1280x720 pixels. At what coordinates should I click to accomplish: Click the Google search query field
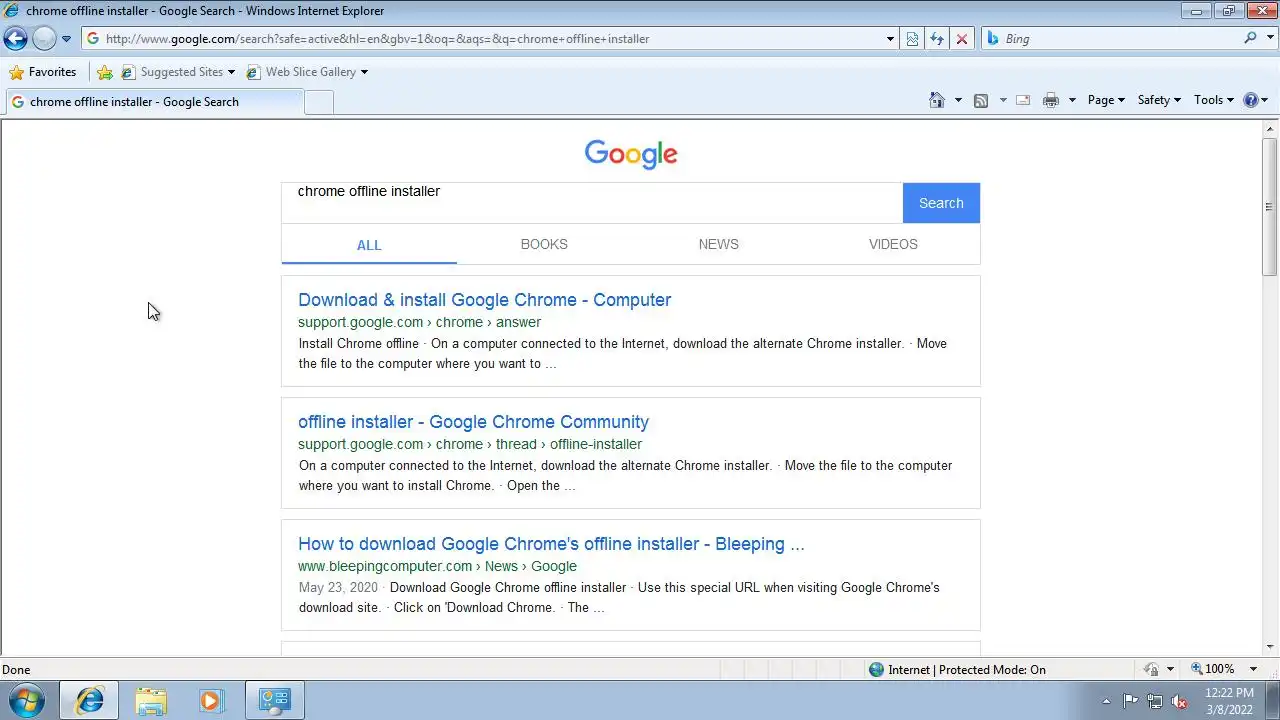point(592,203)
